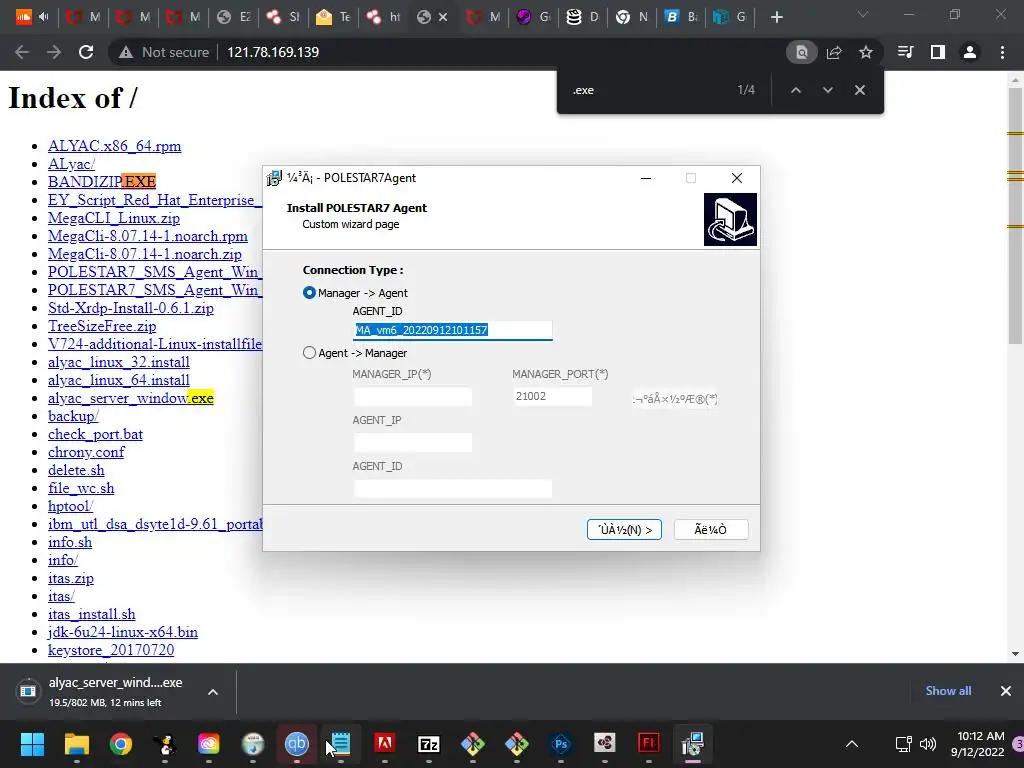Open Adobe Flash from taskbar

(648, 744)
